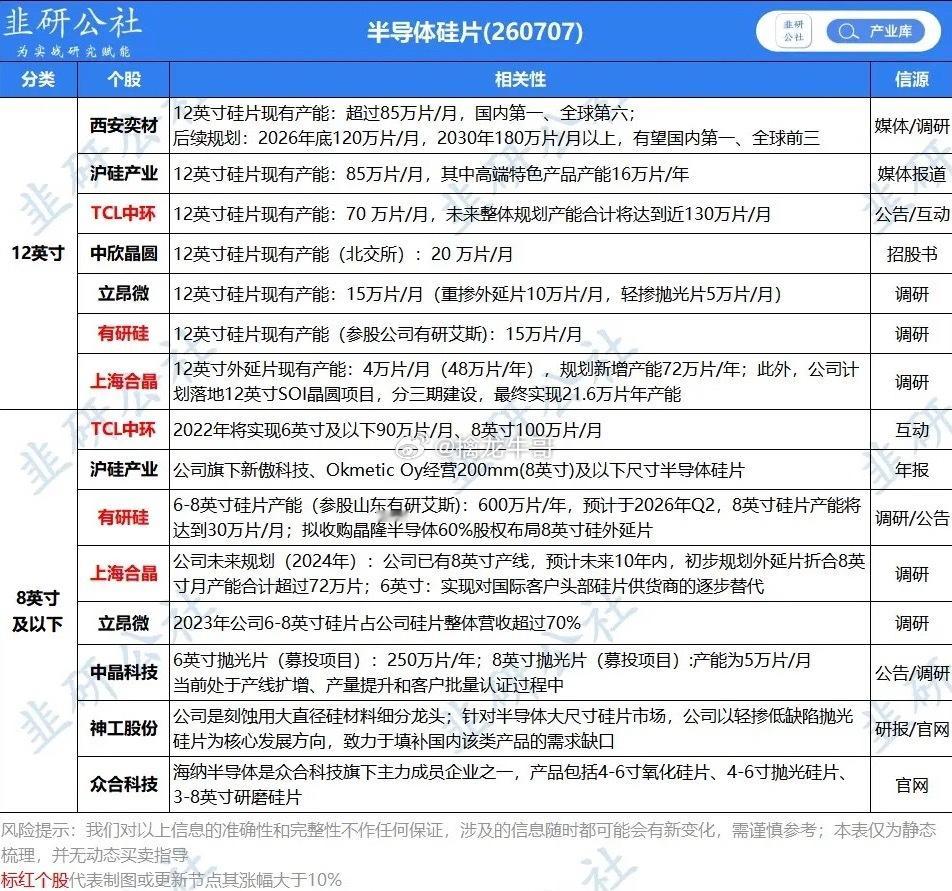The image size is (952, 891).
Task: Click red TCL中环 in 8英寸及以下 section
Action: (x=123, y=429)
